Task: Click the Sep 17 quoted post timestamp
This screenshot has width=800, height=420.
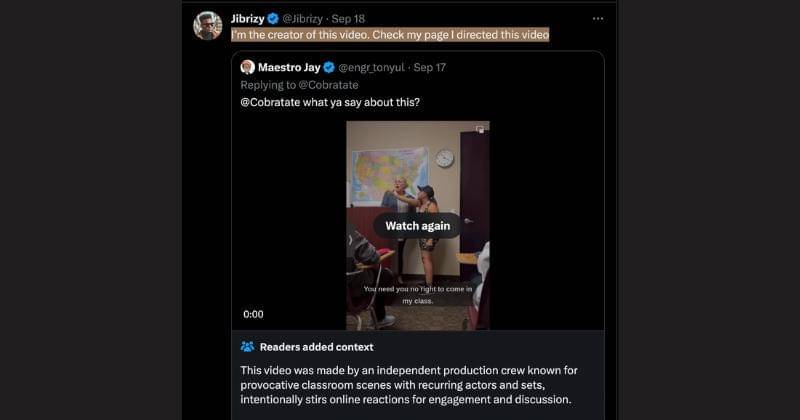Action: tap(430, 67)
